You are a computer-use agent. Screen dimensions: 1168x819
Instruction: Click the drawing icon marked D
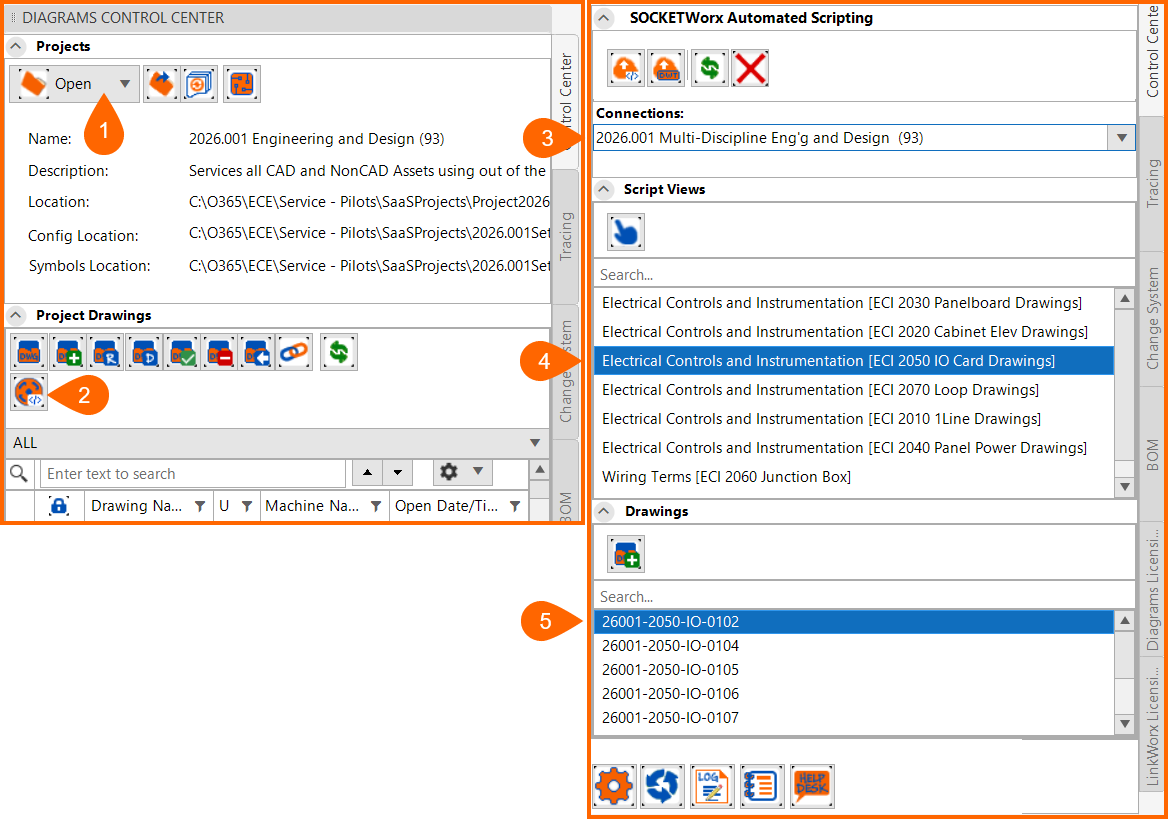coord(144,352)
